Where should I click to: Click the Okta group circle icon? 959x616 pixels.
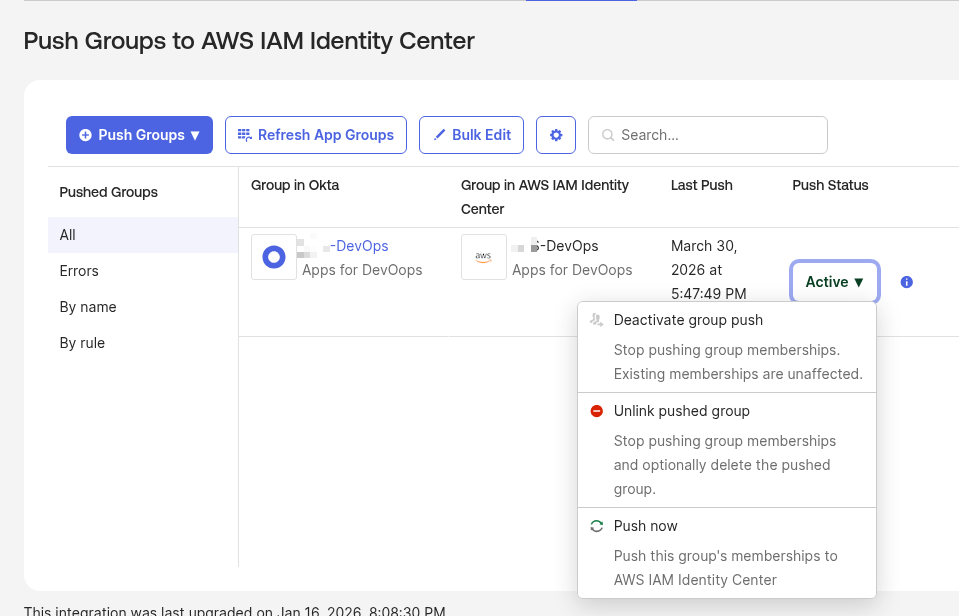tap(274, 257)
